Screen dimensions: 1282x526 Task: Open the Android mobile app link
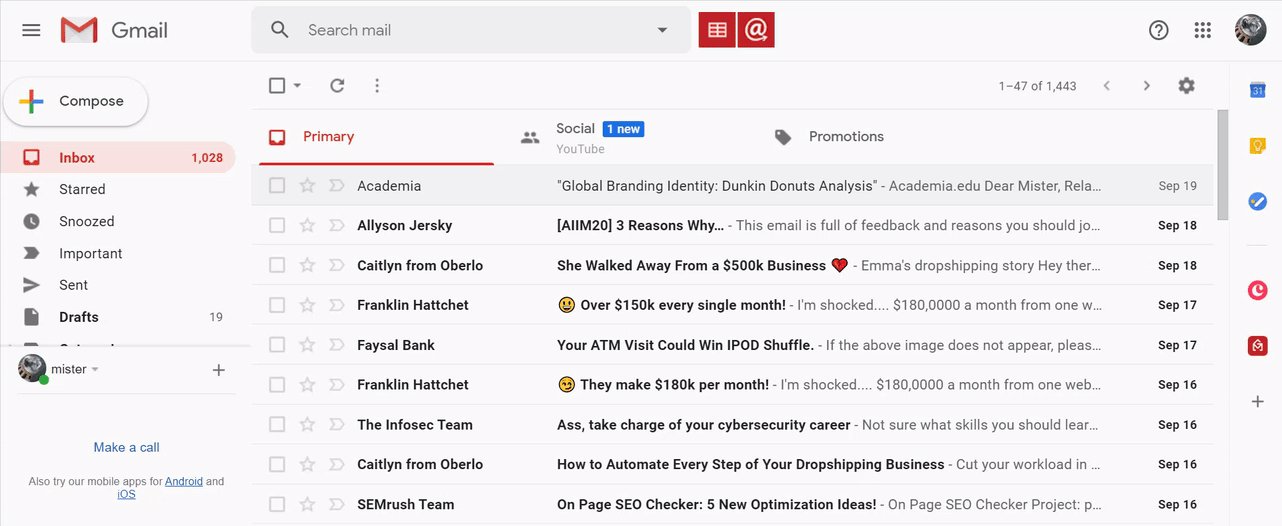[184, 481]
